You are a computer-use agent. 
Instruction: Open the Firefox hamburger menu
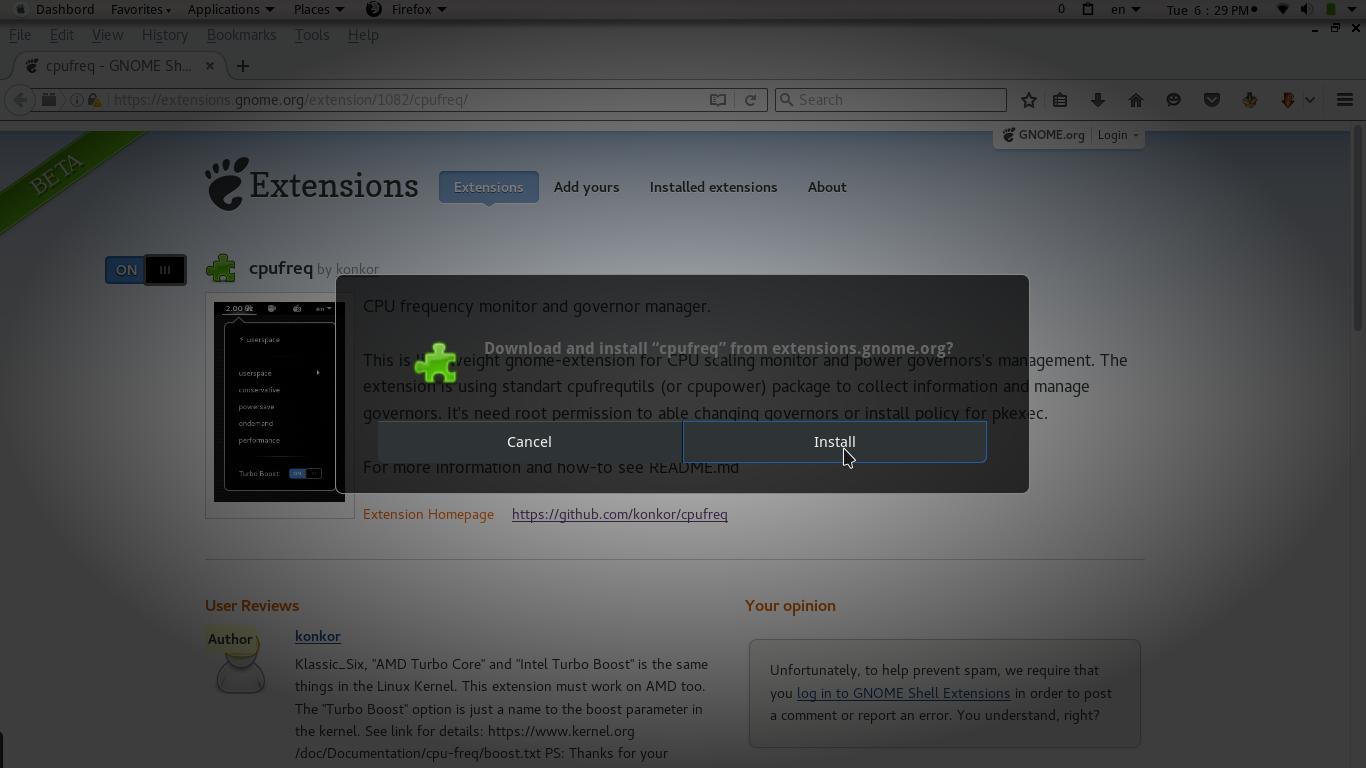1345,100
